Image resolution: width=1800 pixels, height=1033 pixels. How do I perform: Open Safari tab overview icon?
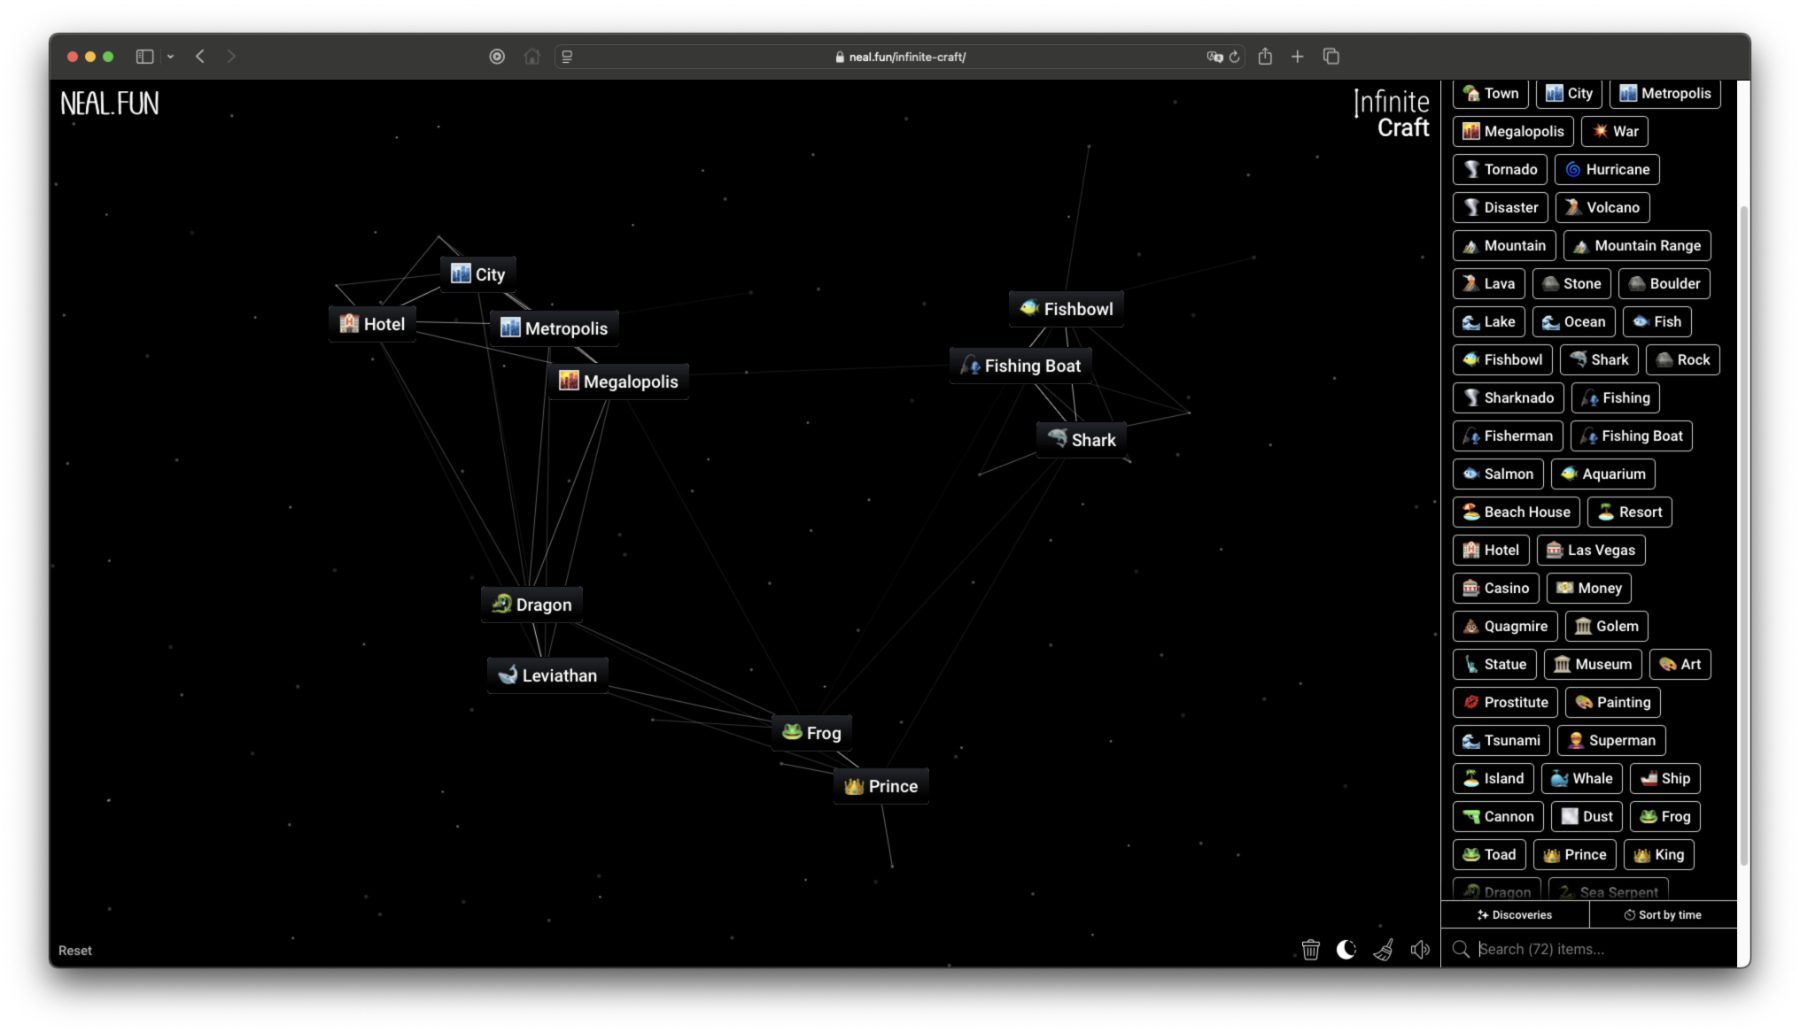[1331, 57]
